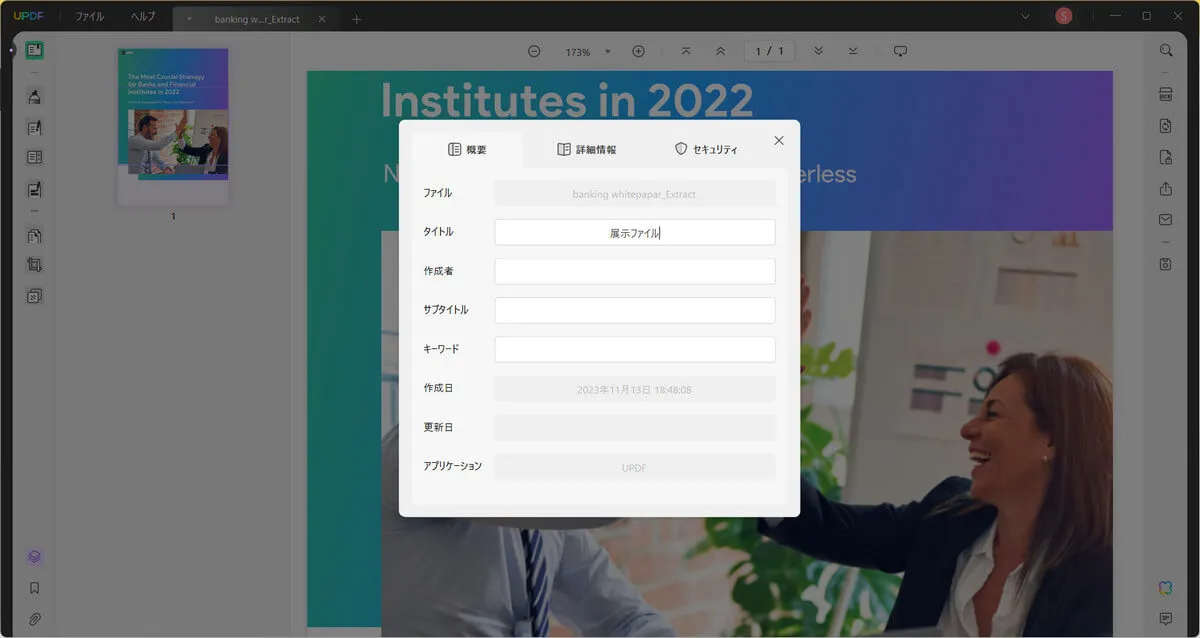This screenshot has height=638, width=1200.
Task: Open the Reader mode icon in left sidebar
Action: (x=34, y=50)
